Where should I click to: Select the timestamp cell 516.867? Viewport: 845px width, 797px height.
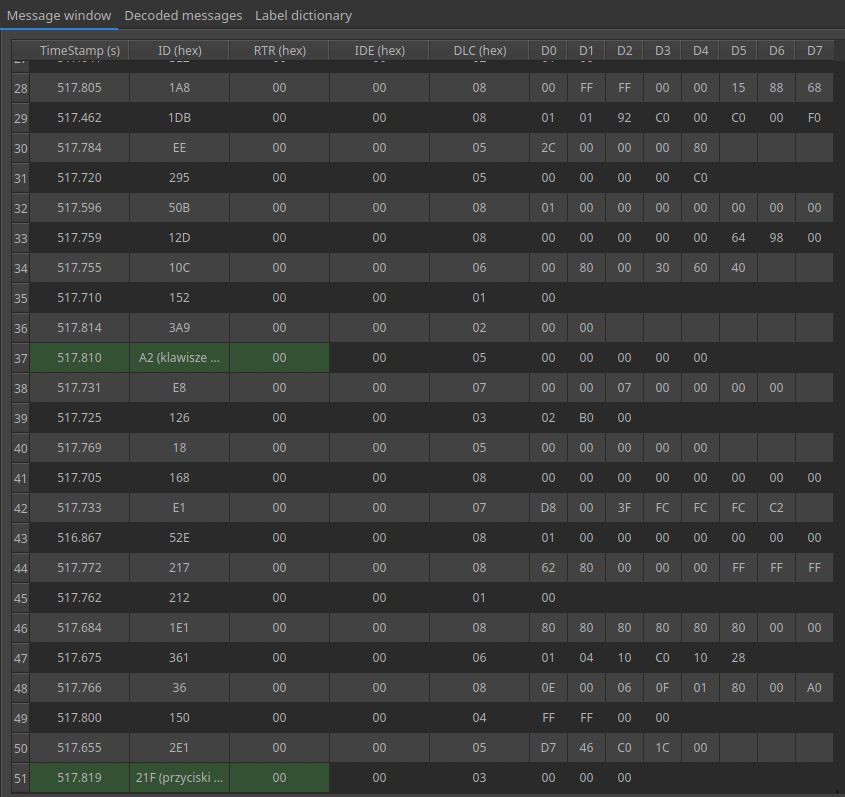[79, 538]
